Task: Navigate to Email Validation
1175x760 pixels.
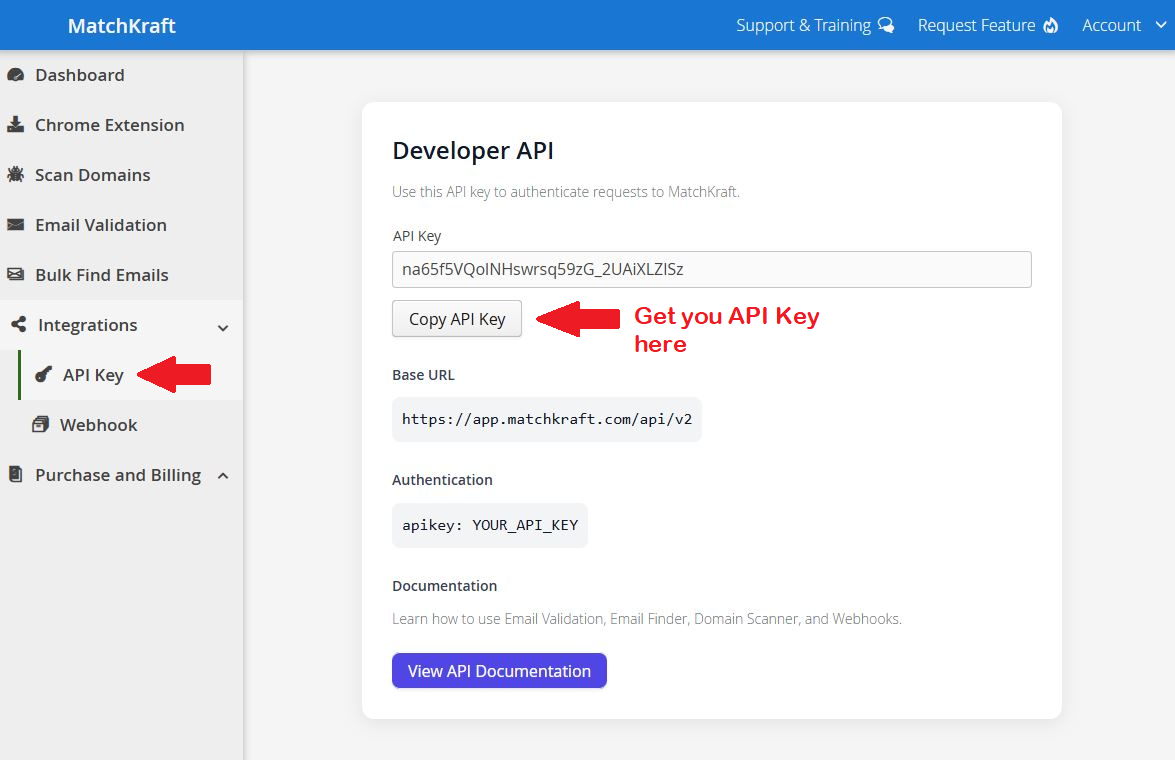Action: [x=101, y=225]
